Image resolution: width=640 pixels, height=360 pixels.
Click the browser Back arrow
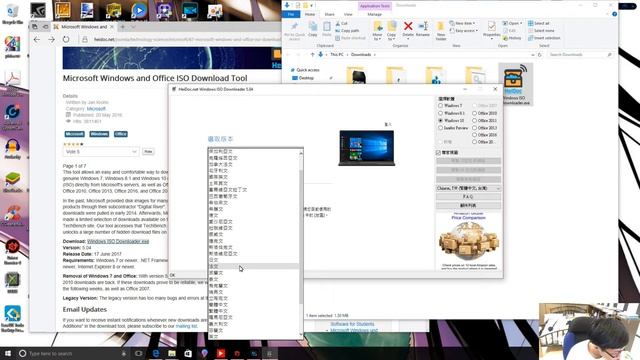coord(37,40)
